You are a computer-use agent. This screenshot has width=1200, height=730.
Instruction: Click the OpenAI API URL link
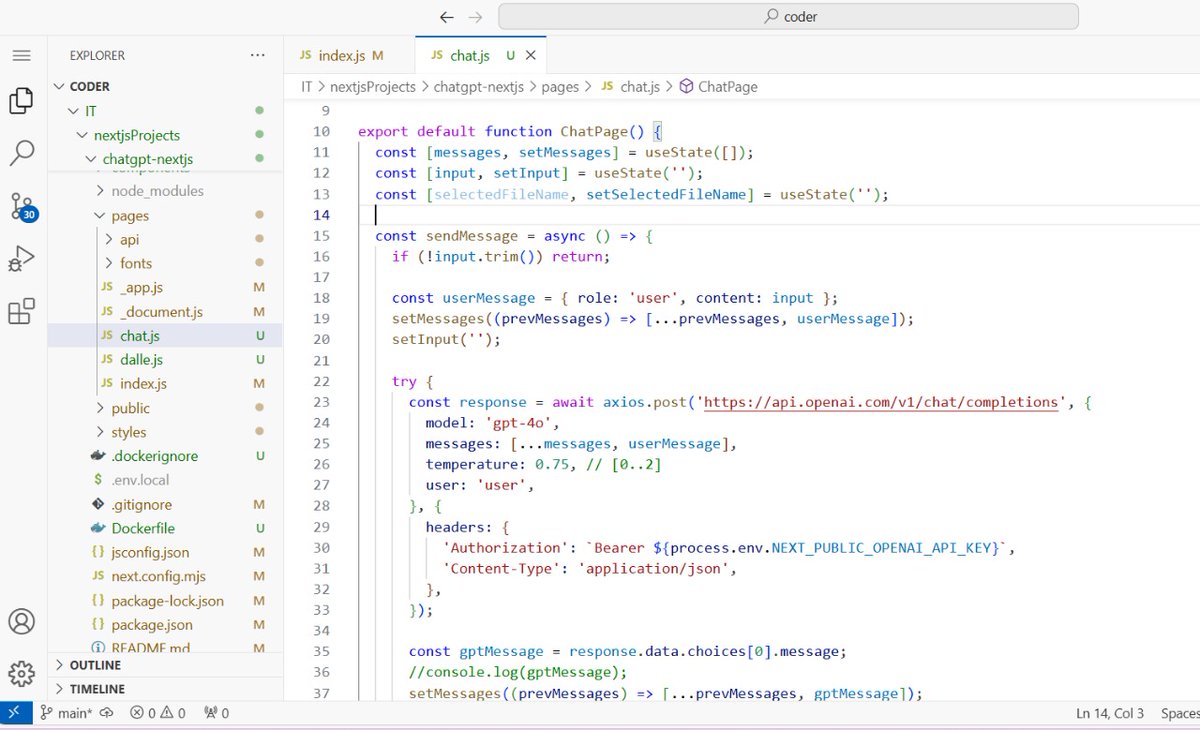click(x=881, y=402)
